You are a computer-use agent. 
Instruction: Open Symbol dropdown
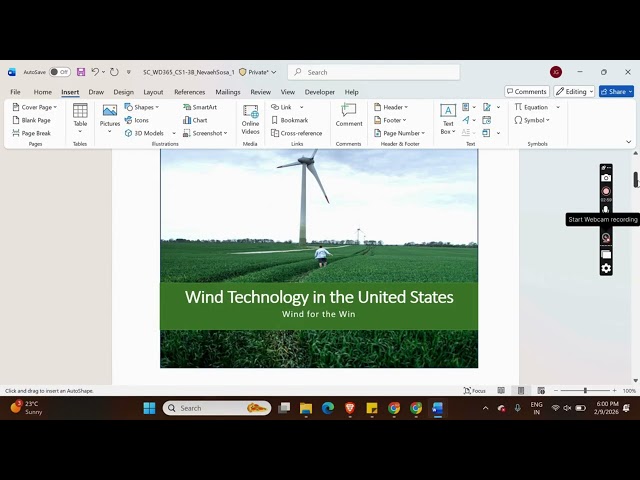(x=532, y=120)
